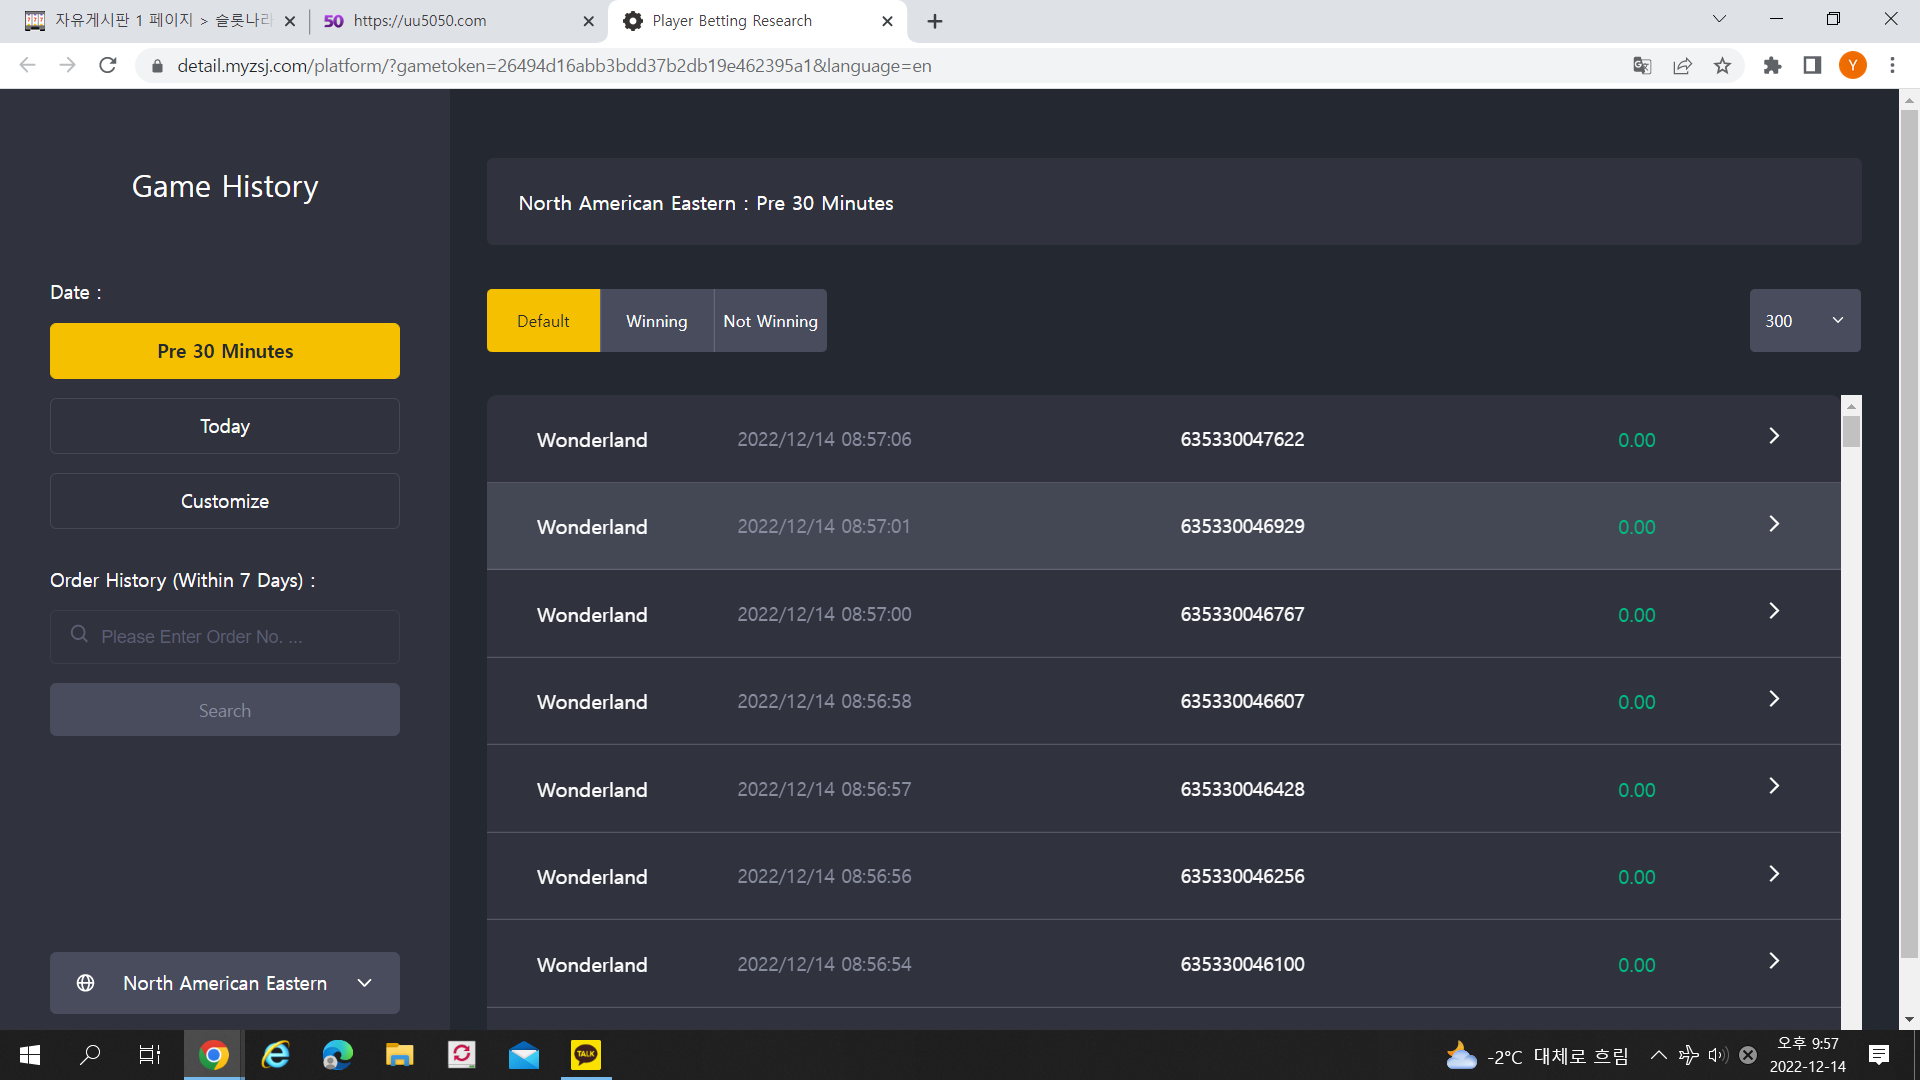
Task: Expand record 635330046767 details
Action: (x=1774, y=611)
